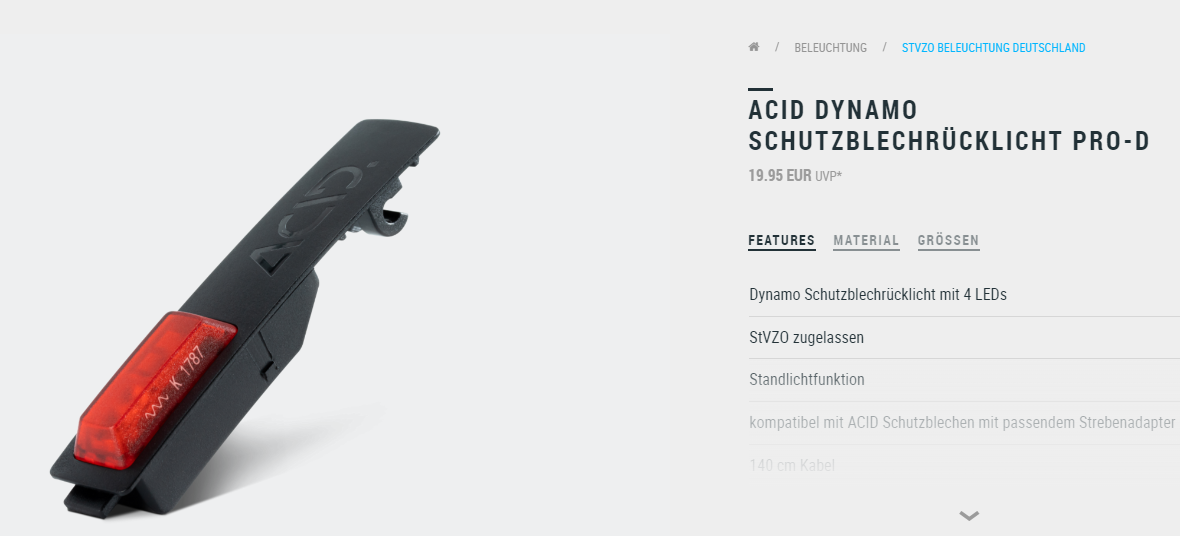Click the 19.95 EUR price
The width and height of the screenshot is (1180, 536).
[780, 175]
